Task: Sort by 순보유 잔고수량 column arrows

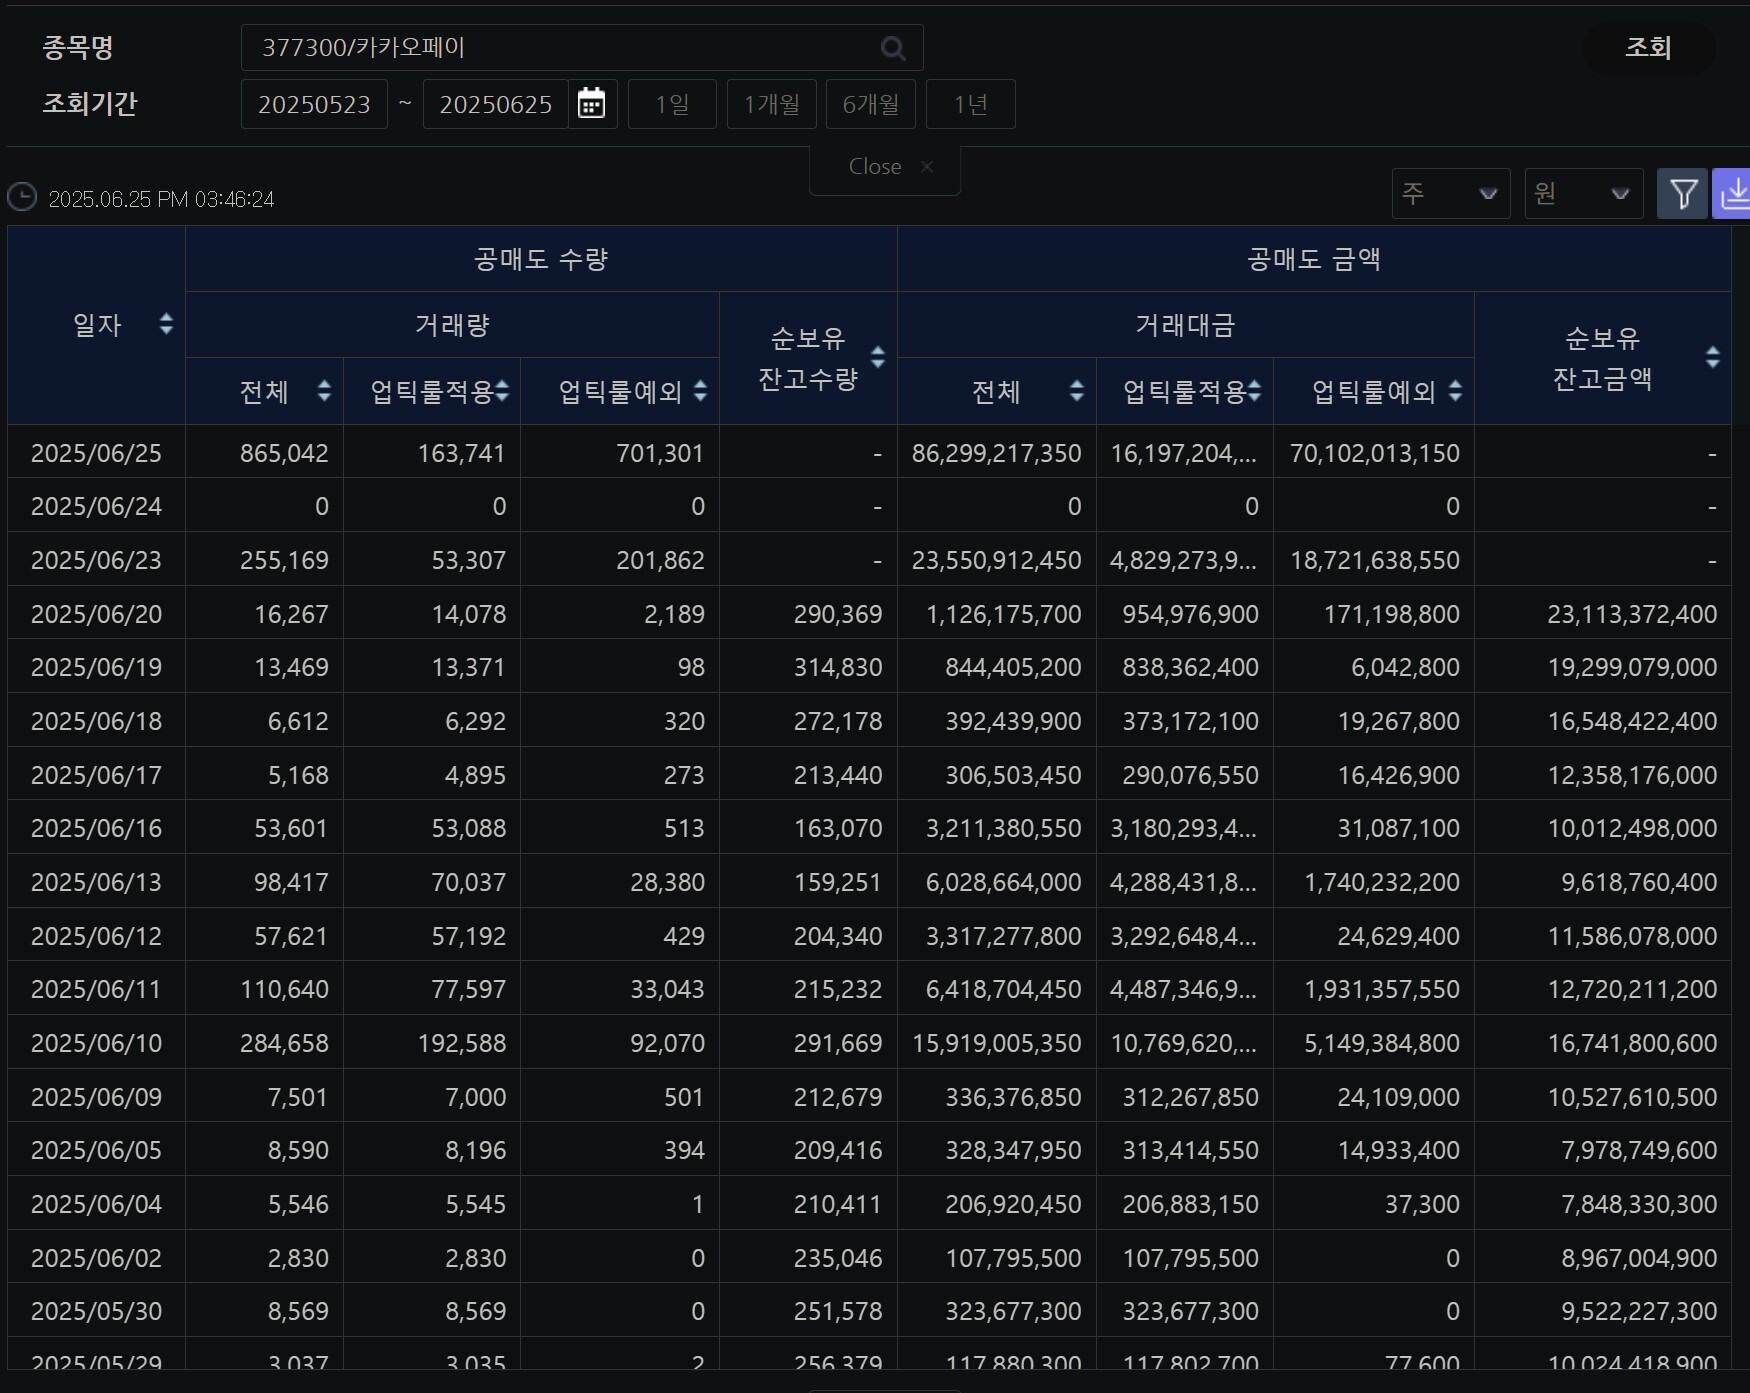Action: (878, 357)
